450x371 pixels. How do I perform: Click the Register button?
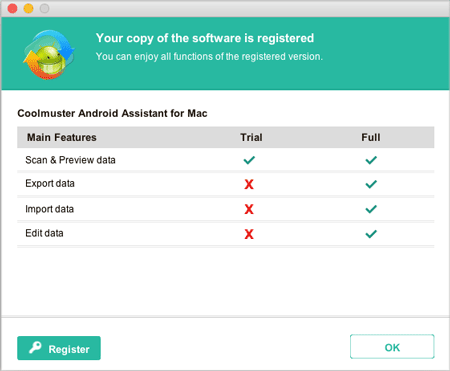59,348
